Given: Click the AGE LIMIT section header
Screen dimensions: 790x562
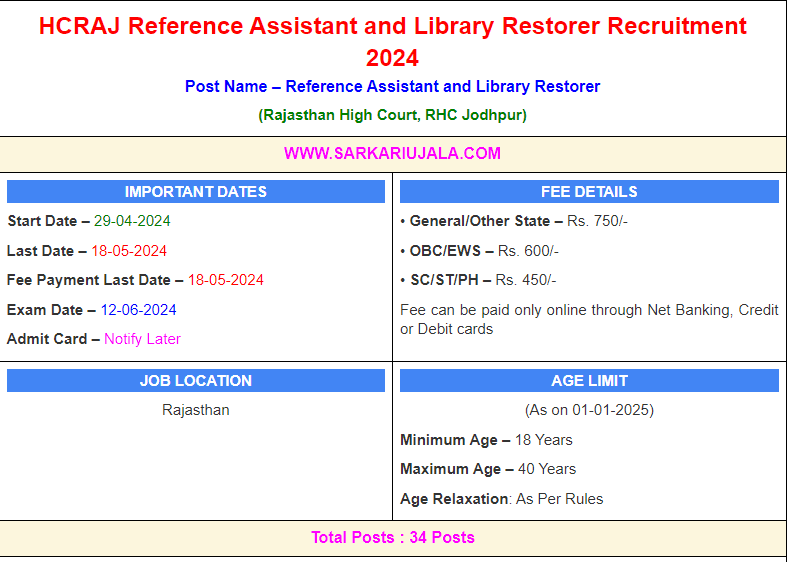Looking at the screenshot, I should 589,381.
